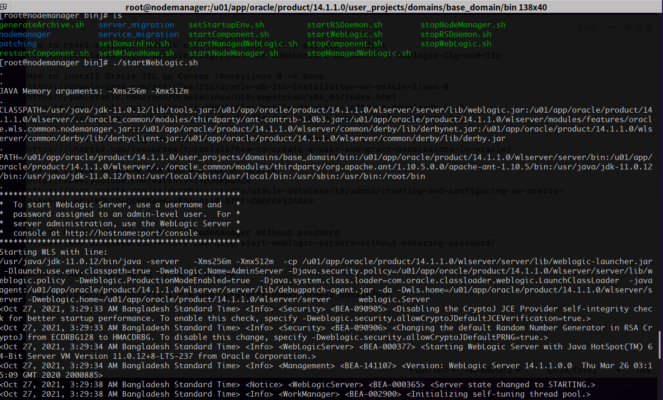Click the -Dweblogic.ProductionModeEnabled=true argument
This screenshot has height=400, width=663.
point(162,280)
